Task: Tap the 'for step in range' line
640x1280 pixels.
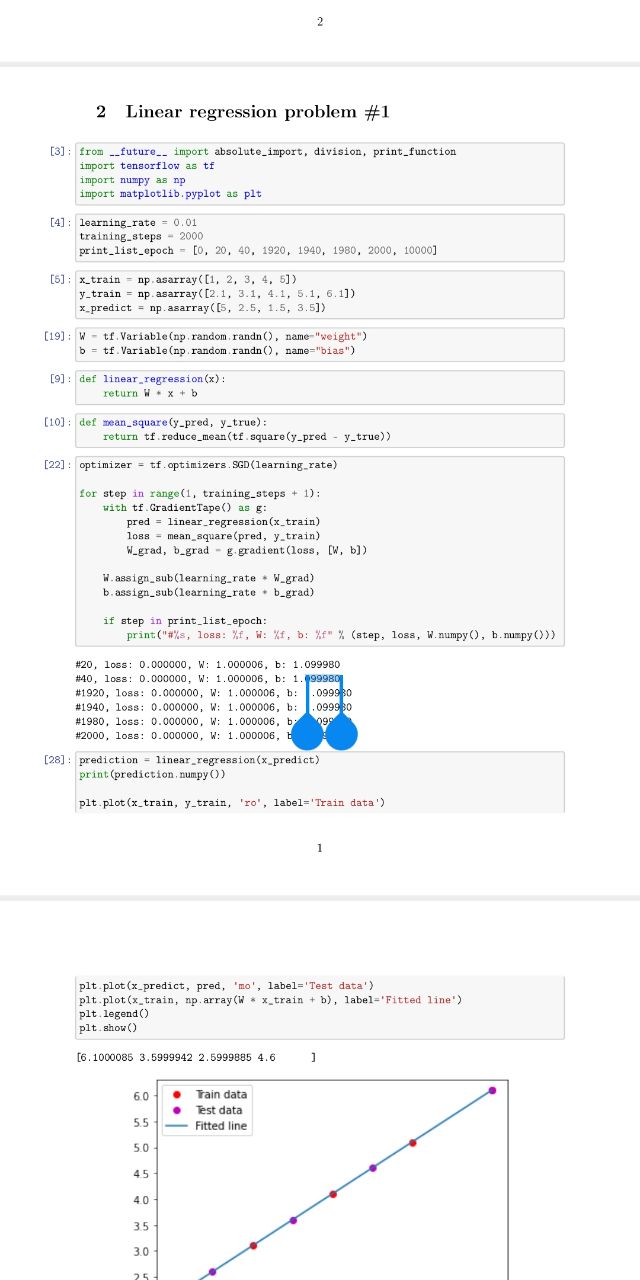Action: pyautogui.click(x=200, y=494)
